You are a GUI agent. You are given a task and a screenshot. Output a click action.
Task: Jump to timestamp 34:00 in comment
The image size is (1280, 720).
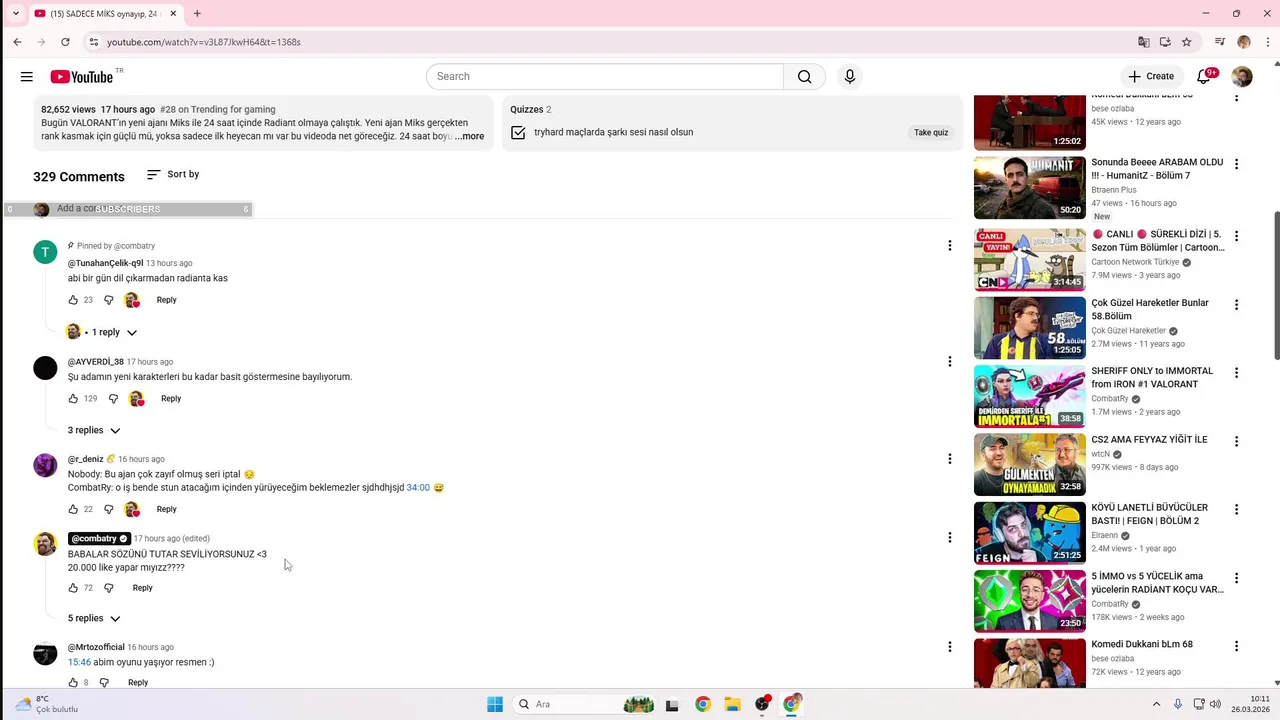pos(418,488)
